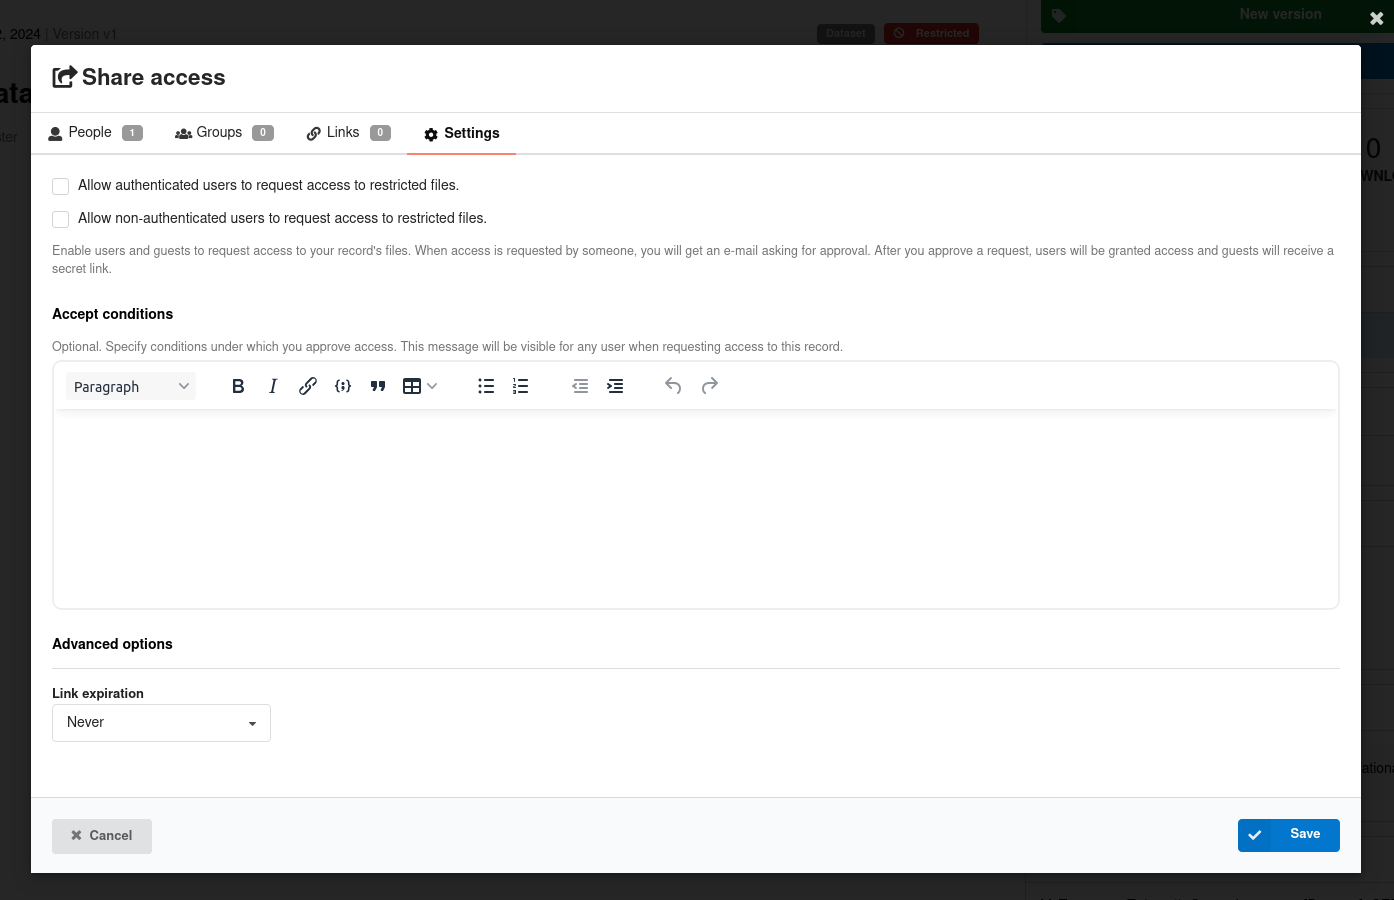Click the Share access title icon
Screen dimensions: 1394x900
click(64, 77)
